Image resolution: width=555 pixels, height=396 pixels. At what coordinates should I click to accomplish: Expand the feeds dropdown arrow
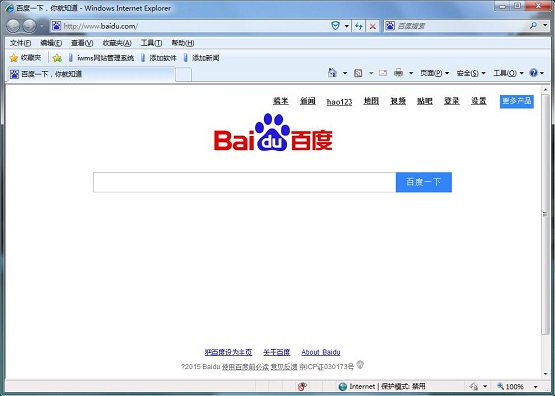[x=371, y=73]
